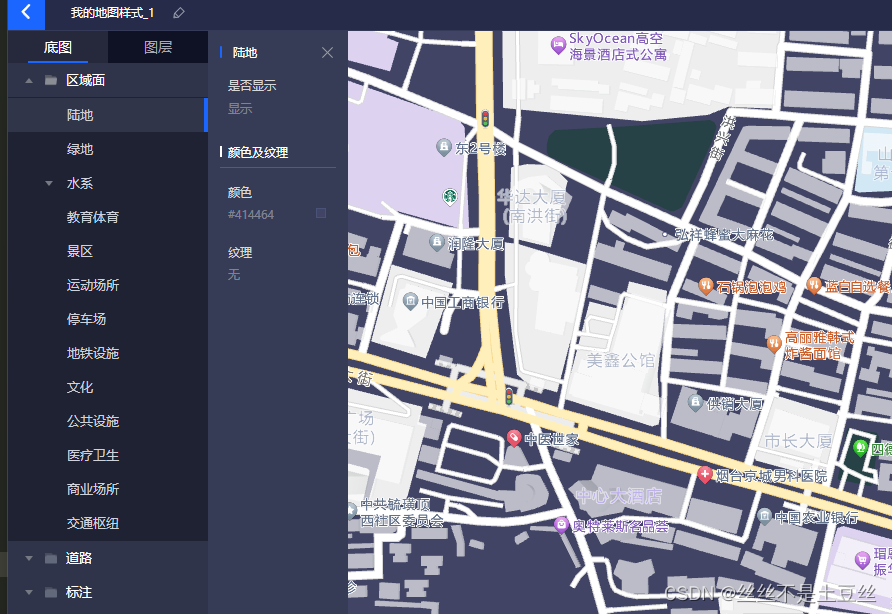Click the 蓝白自选餐 restaurant marker

(814, 285)
